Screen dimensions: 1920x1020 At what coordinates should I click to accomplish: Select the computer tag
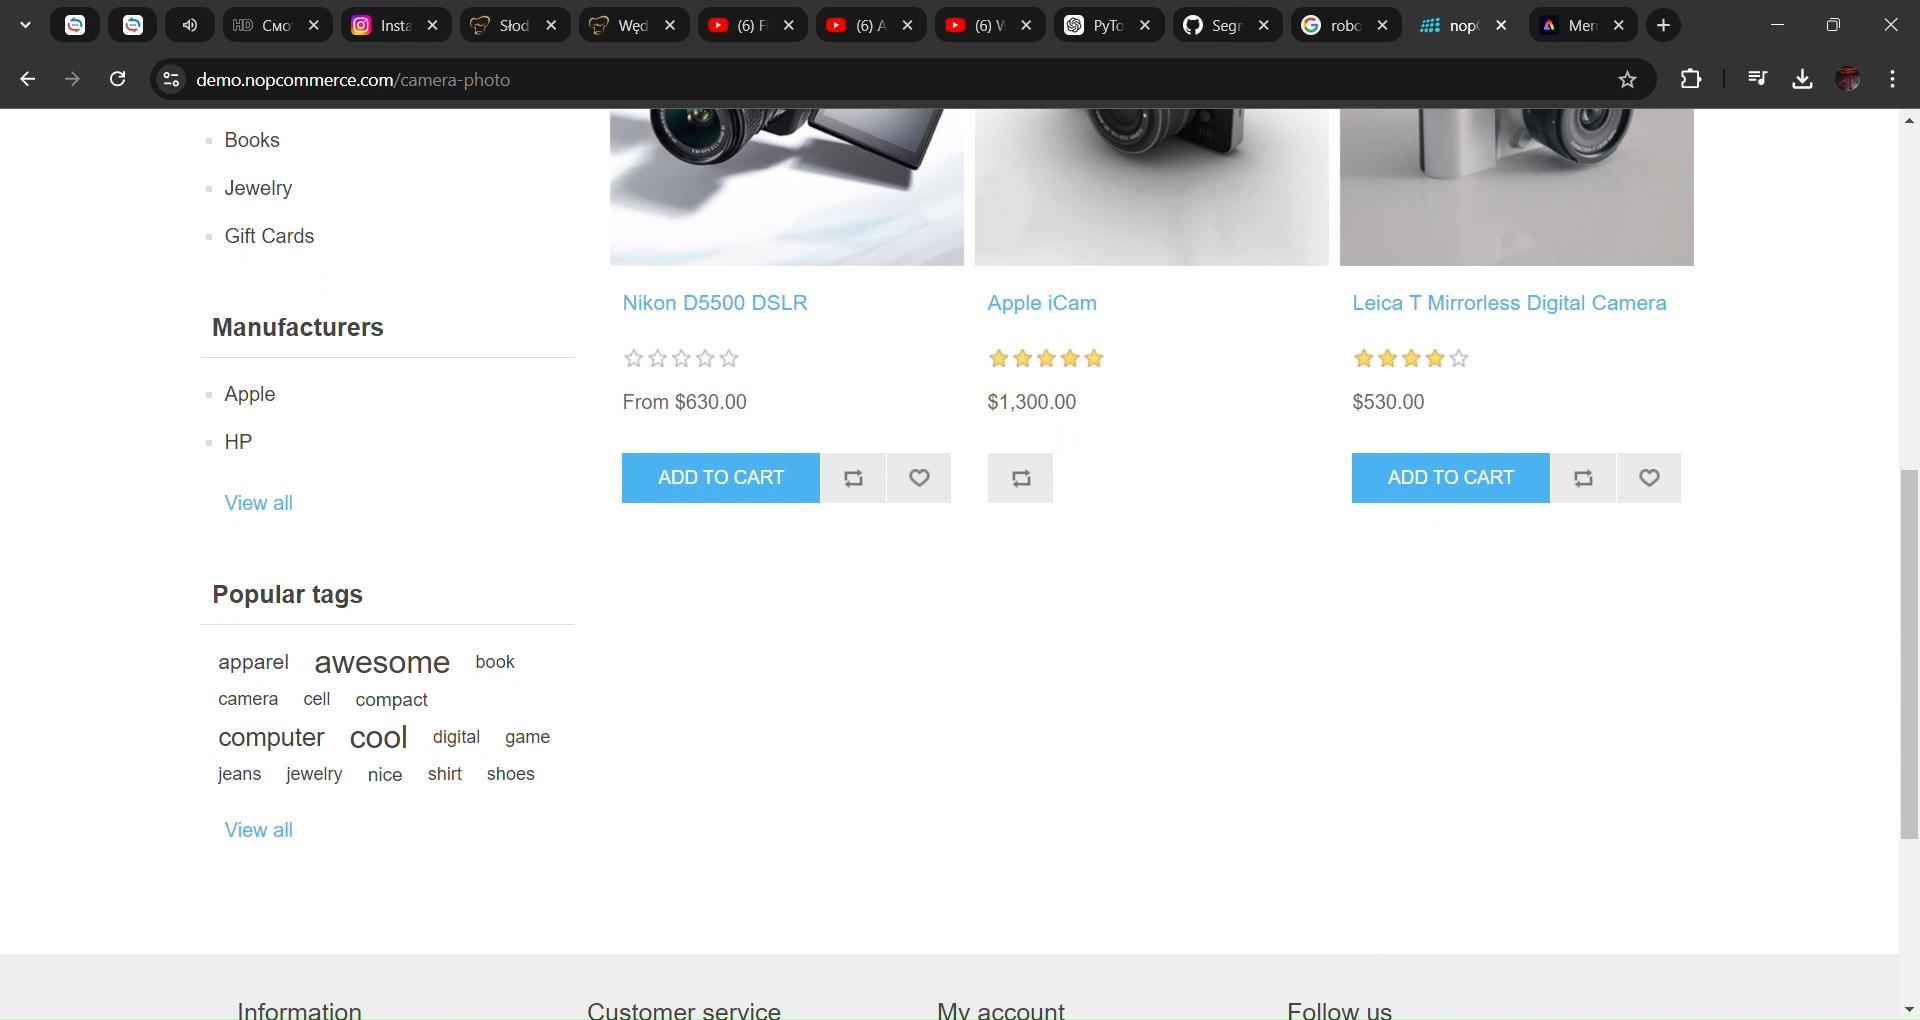(x=271, y=737)
